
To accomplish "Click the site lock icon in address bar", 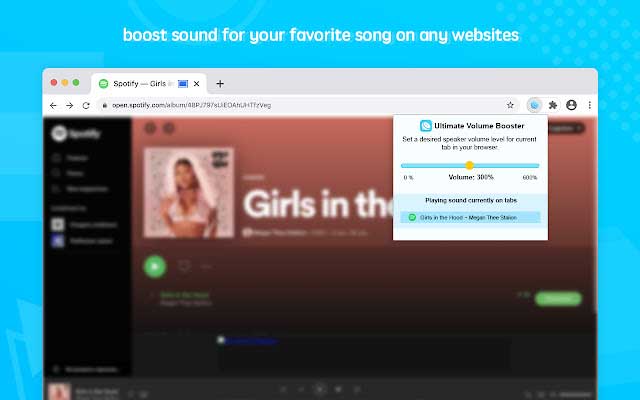I will coord(105,105).
